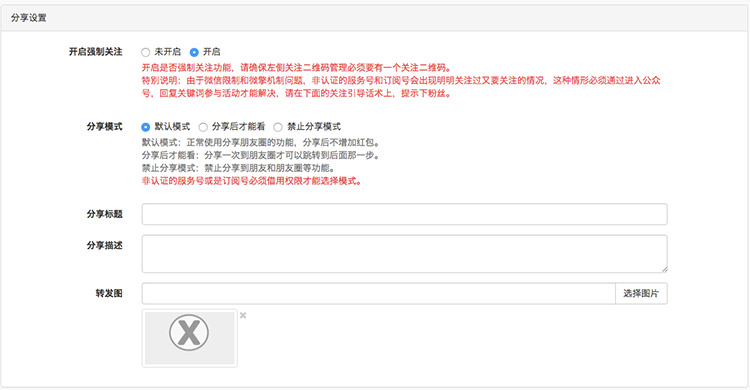Choose the 默认模式 share mode

146,127
